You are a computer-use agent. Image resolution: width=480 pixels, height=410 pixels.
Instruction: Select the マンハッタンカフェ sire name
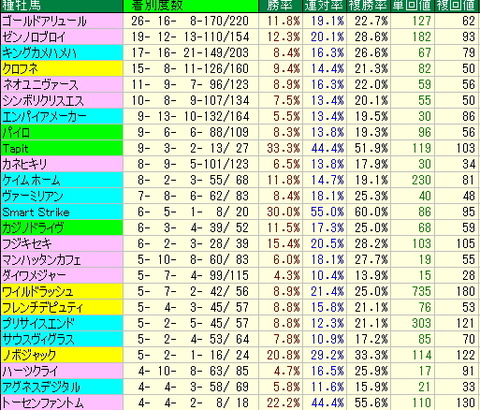tap(41, 260)
